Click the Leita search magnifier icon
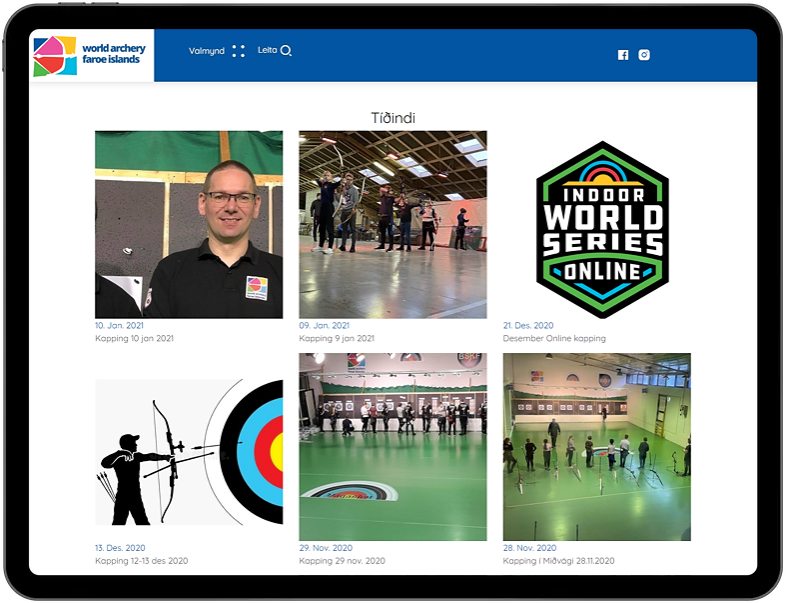Screen dimensions: 786x603 (x=286, y=51)
